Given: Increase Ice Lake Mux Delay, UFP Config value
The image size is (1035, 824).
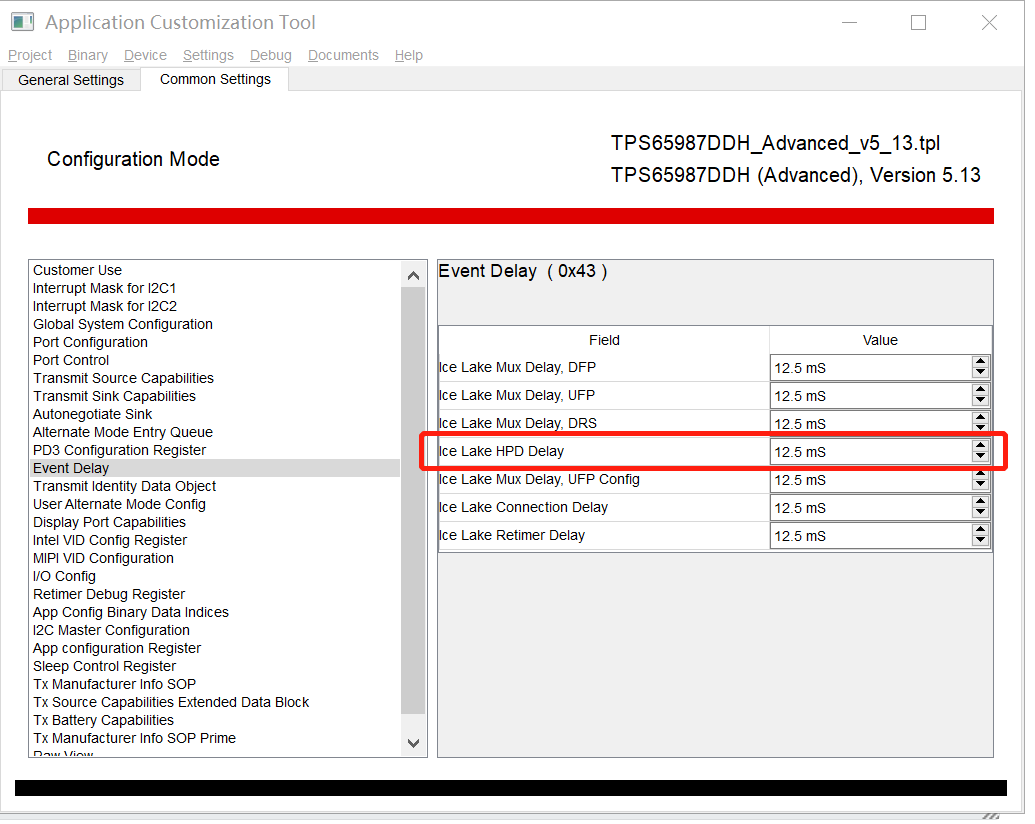Looking at the screenshot, I should pos(980,474).
